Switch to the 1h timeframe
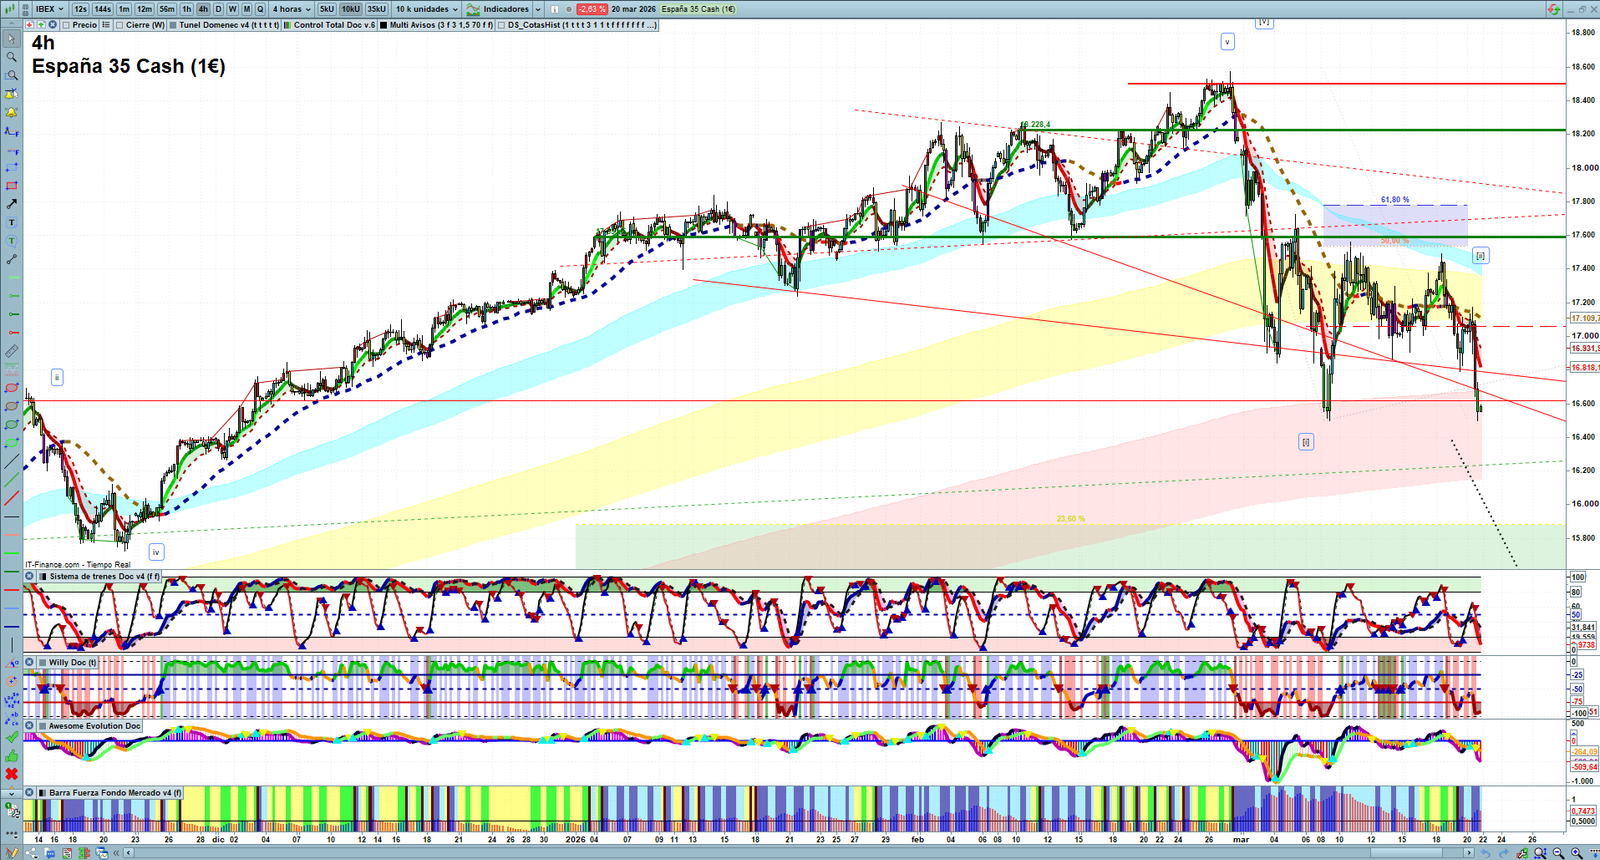This screenshot has width=1600, height=860. [x=186, y=9]
